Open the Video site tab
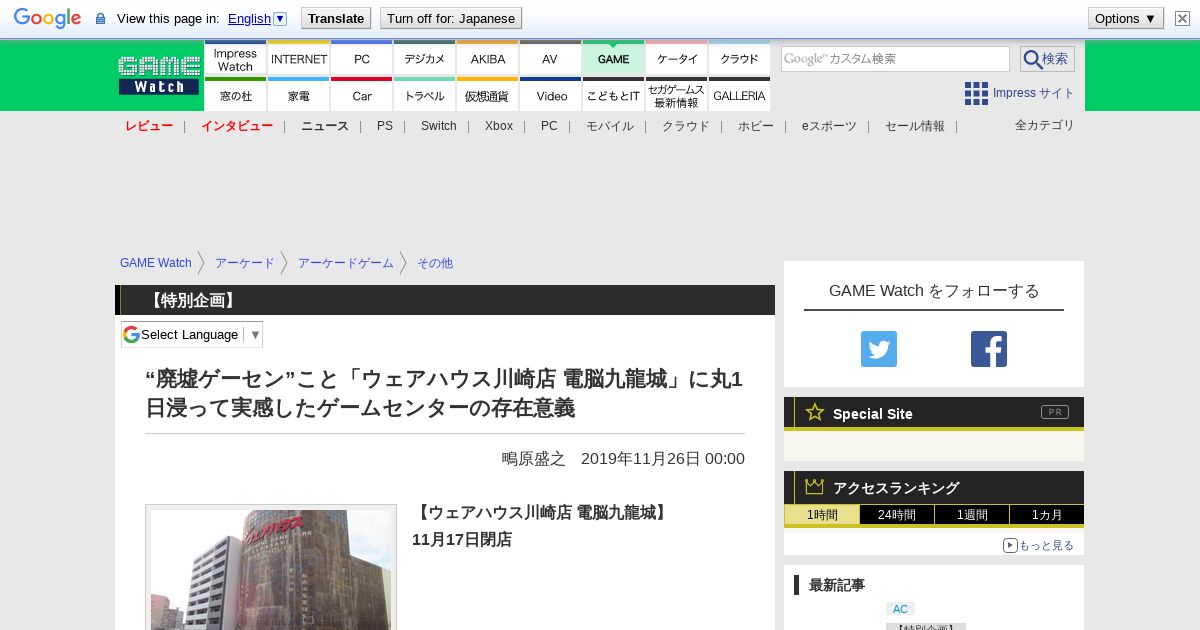The image size is (1200, 630). tap(550, 95)
